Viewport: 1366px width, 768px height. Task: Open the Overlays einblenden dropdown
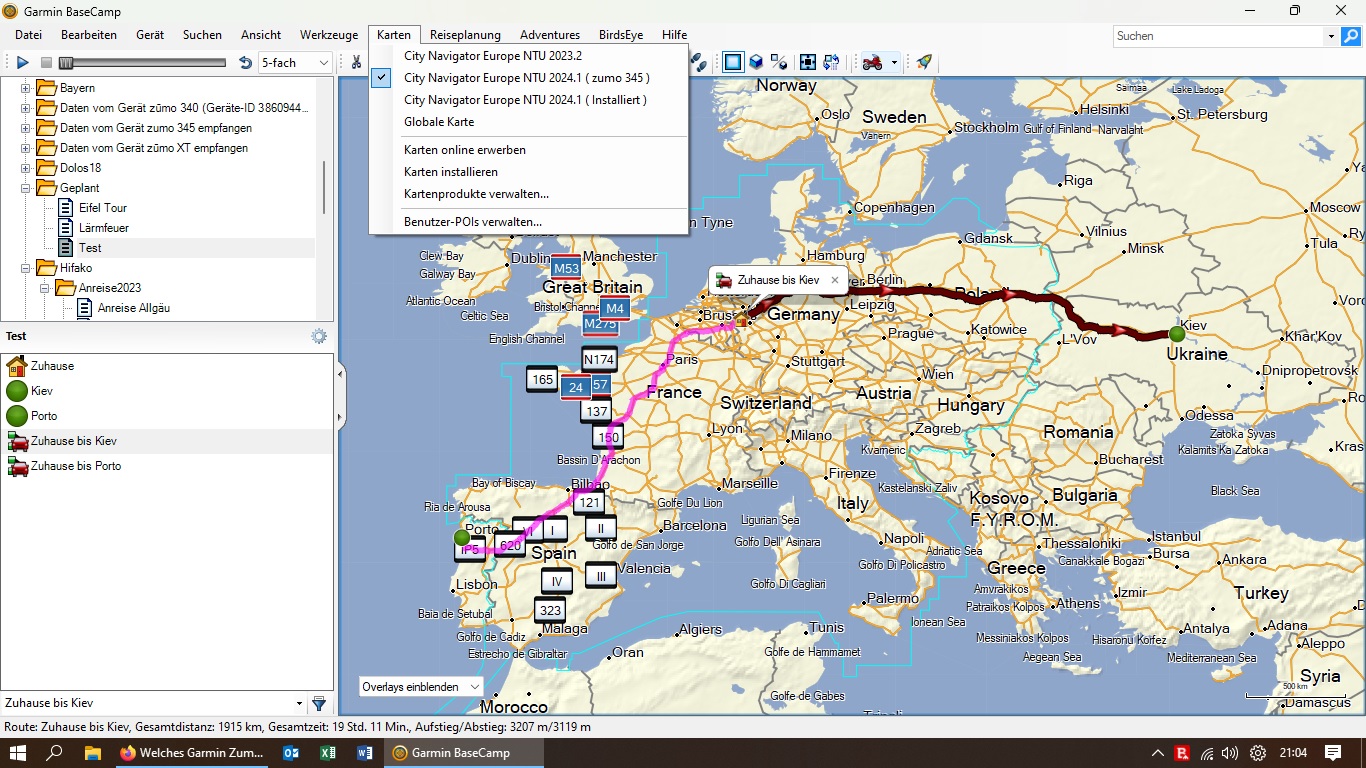click(421, 687)
